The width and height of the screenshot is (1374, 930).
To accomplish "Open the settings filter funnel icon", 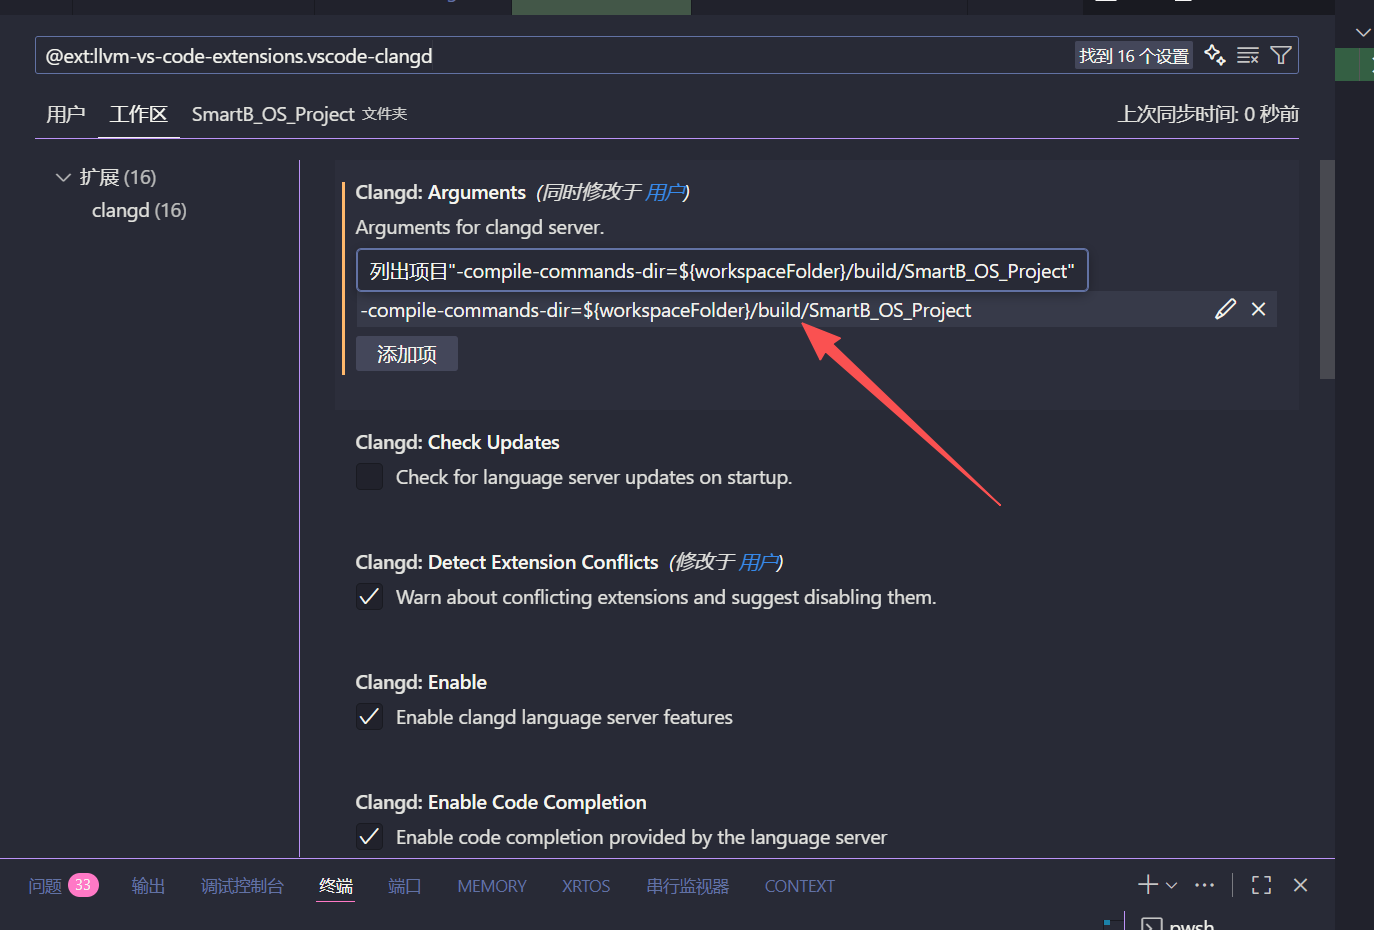I will click(1281, 55).
